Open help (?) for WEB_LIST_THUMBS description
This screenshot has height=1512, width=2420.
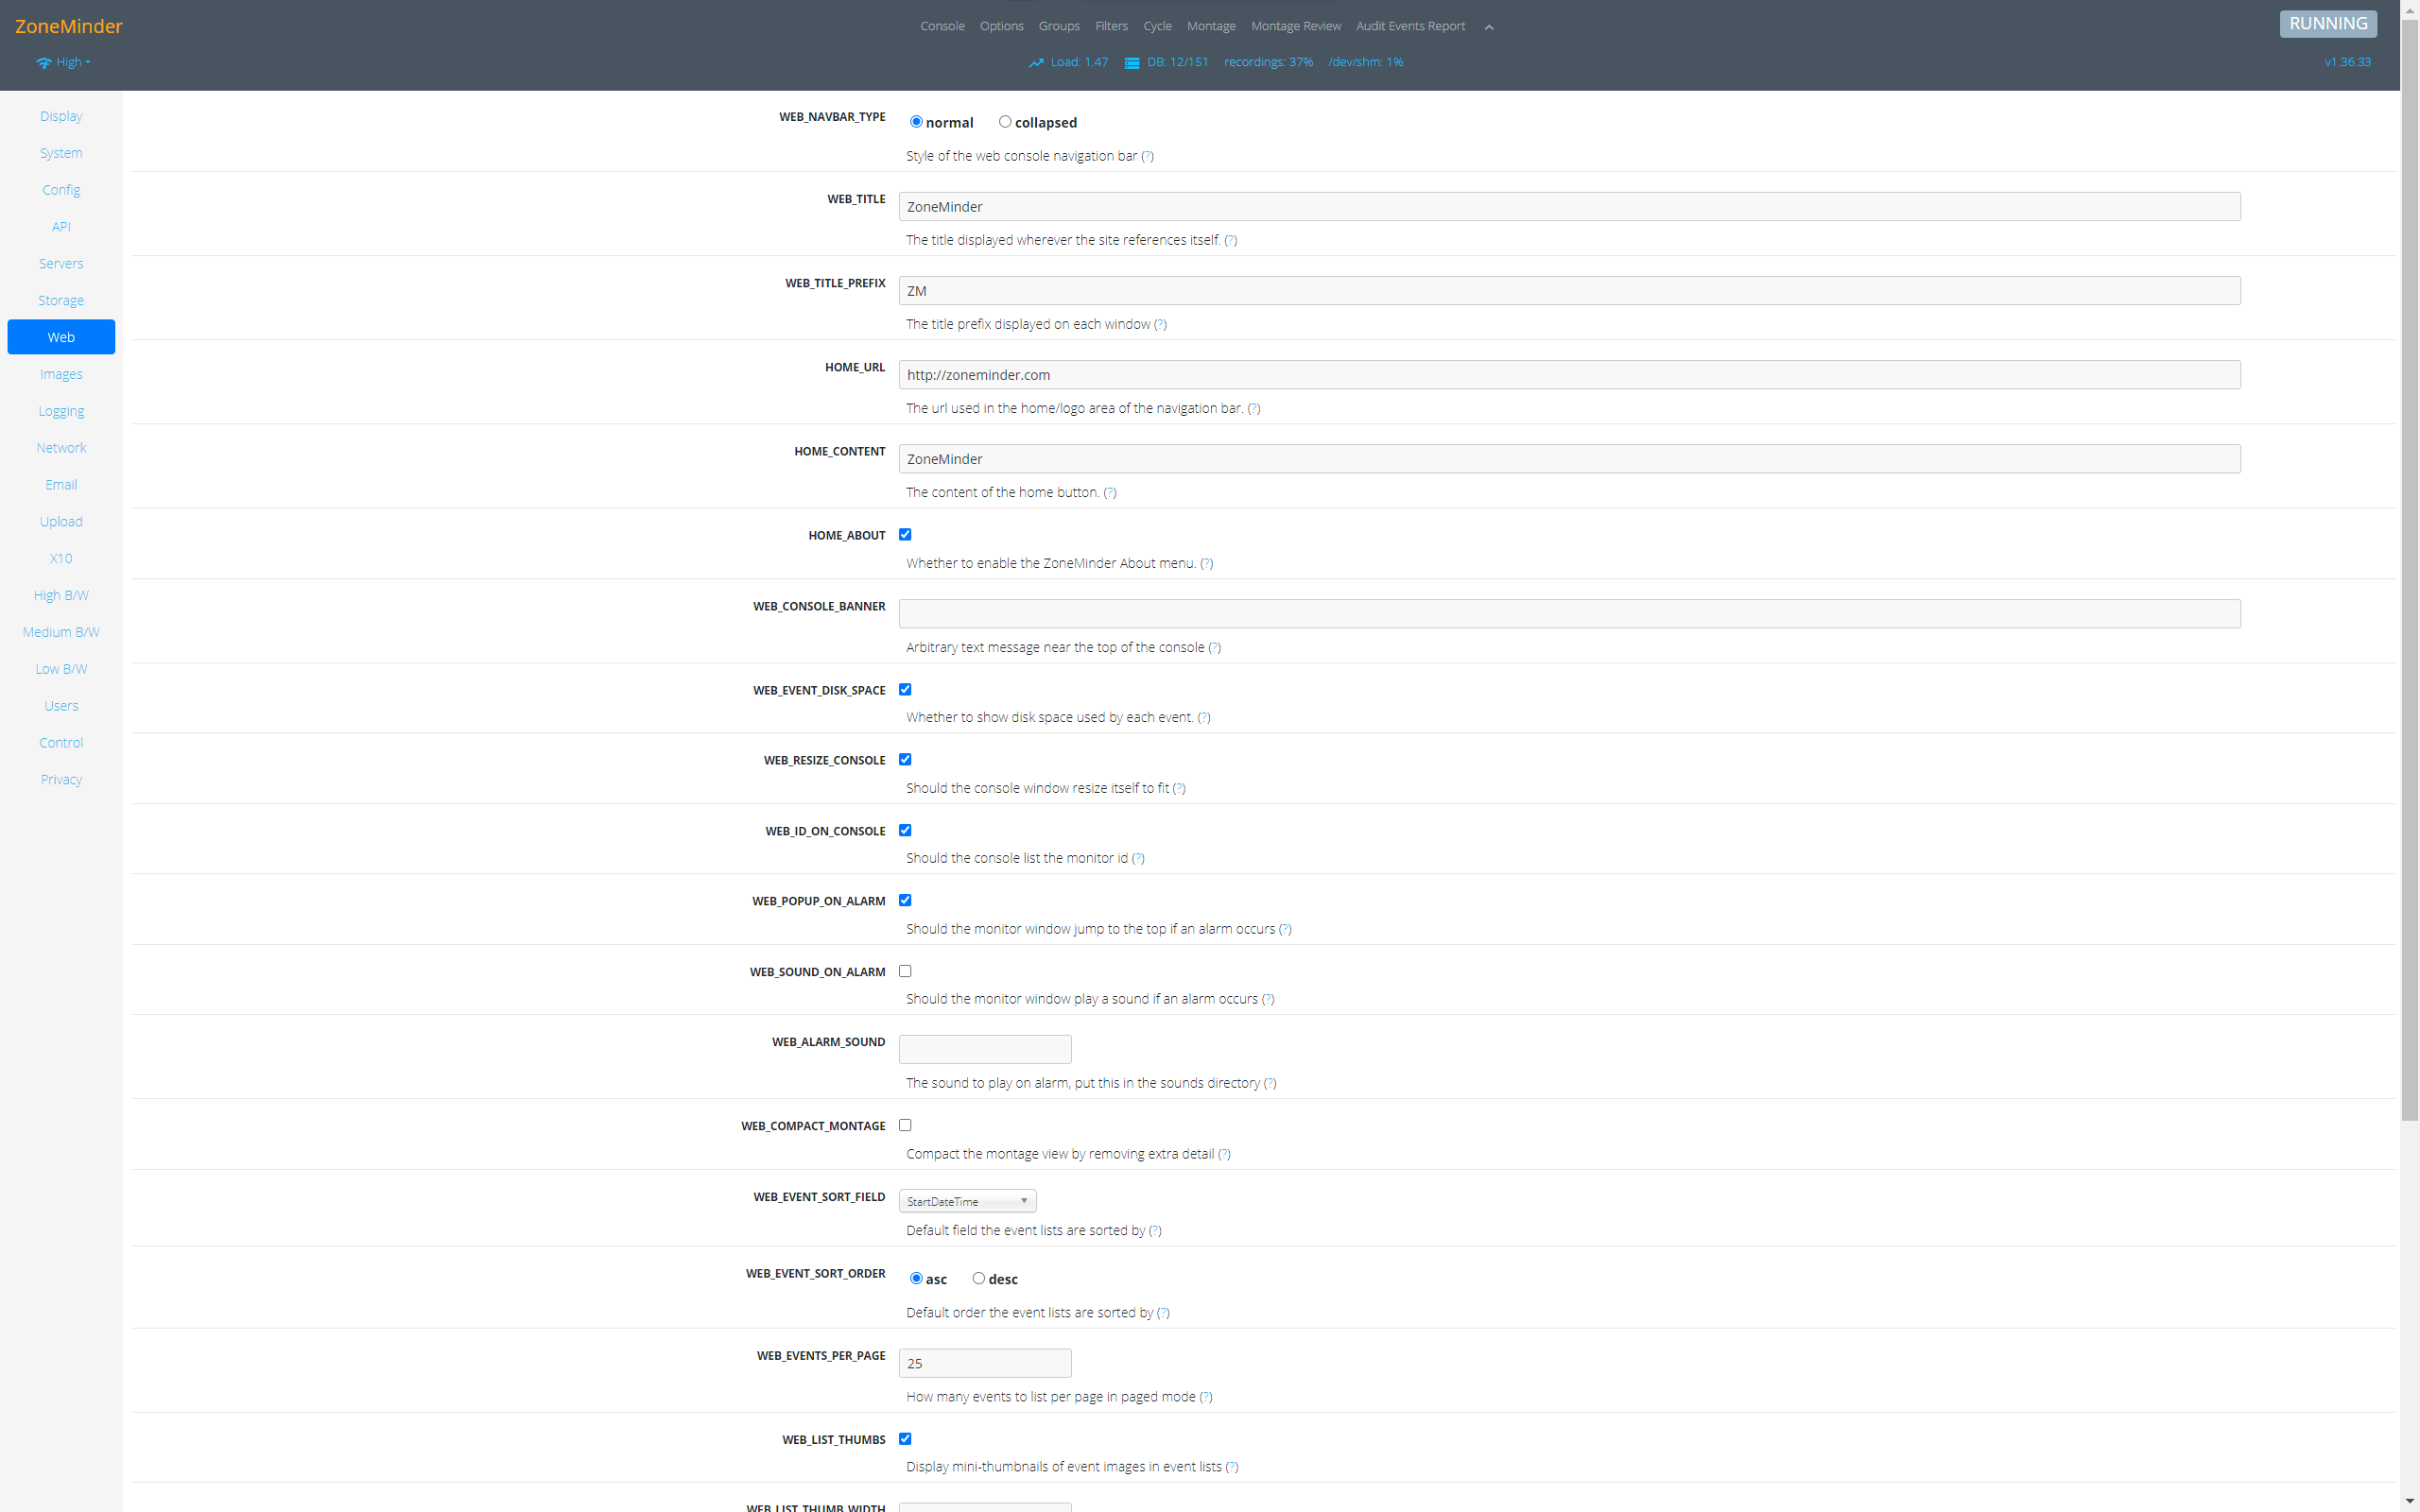pos(1231,1467)
